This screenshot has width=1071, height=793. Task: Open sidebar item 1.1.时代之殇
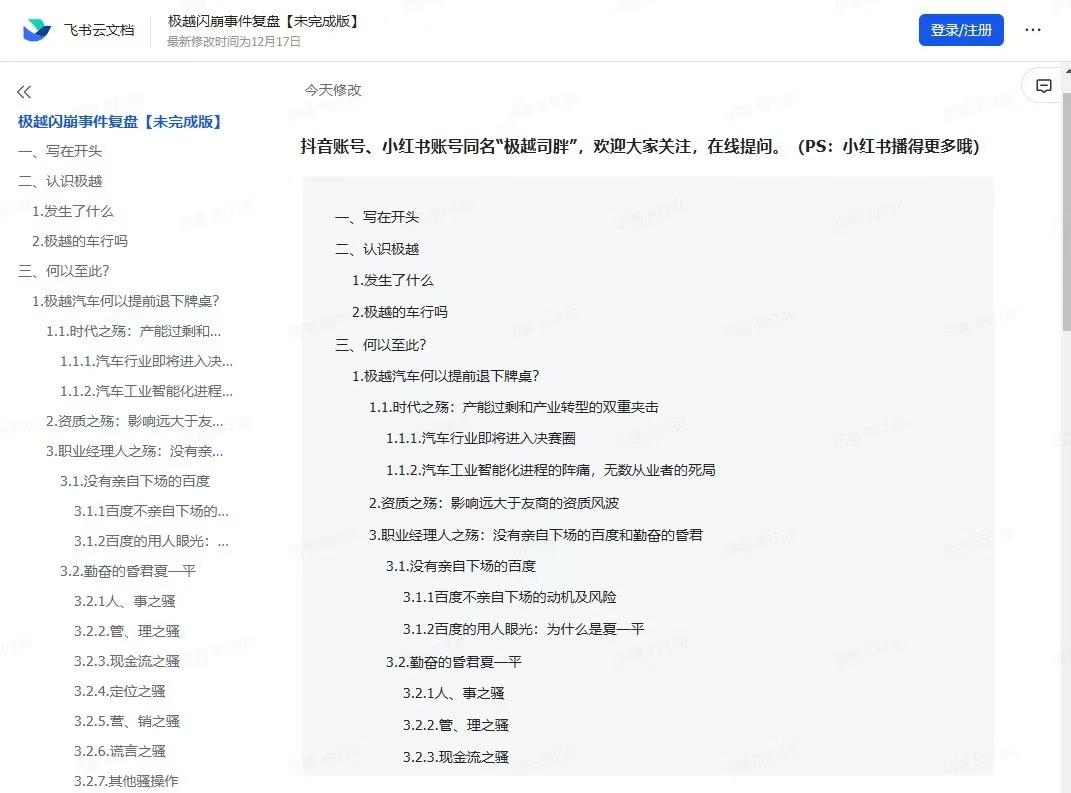133,331
